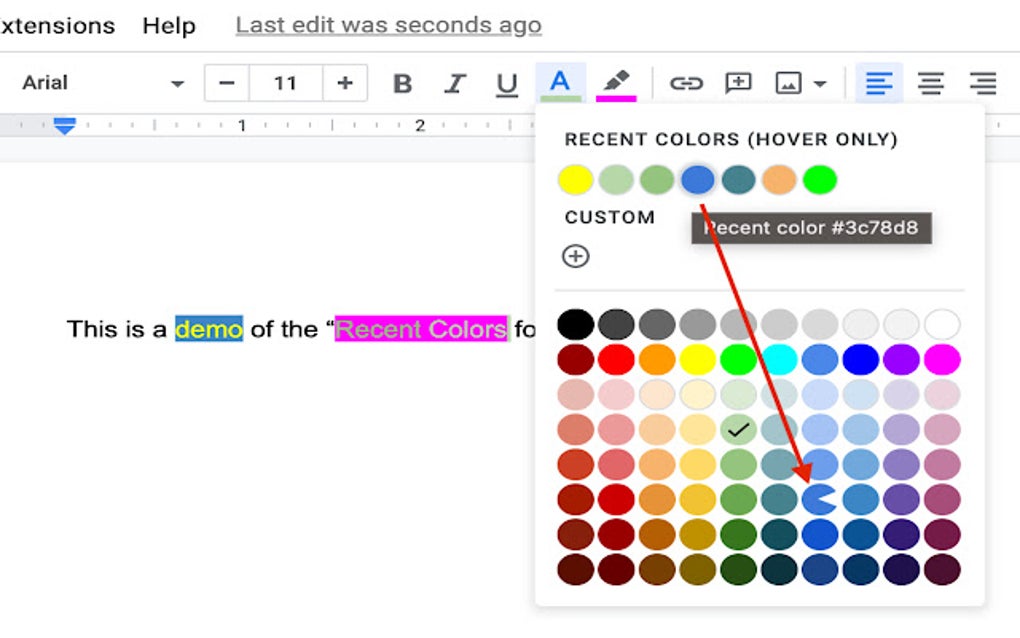Image resolution: width=1020 pixels, height=638 pixels.
Task: Increase font size with the plus button
Action: (x=345, y=83)
